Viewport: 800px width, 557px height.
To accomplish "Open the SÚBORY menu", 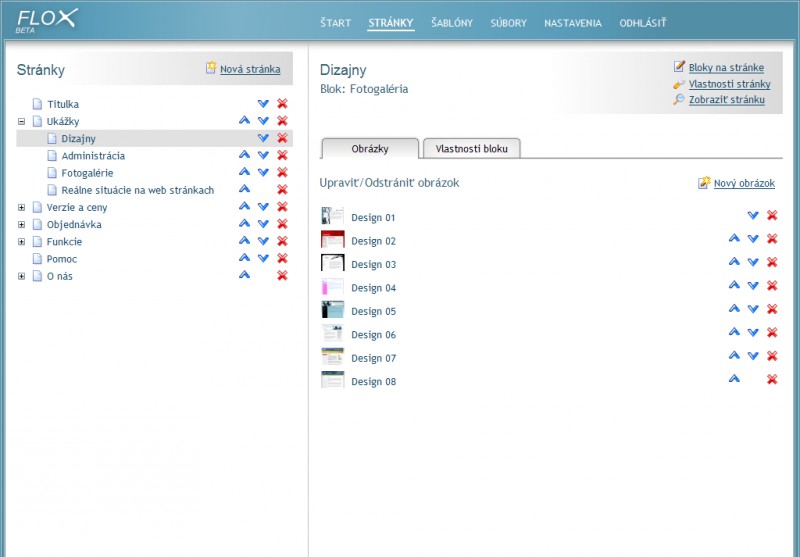I will pos(508,23).
